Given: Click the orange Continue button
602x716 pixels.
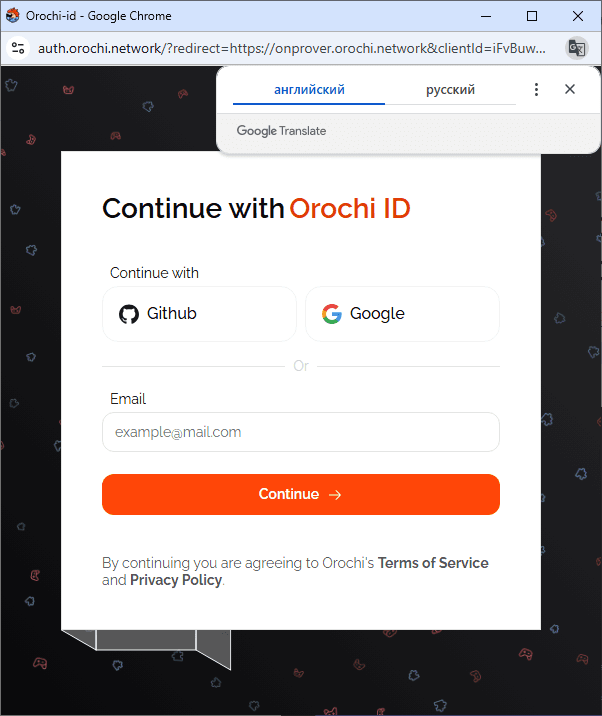Looking at the screenshot, I should point(301,495).
